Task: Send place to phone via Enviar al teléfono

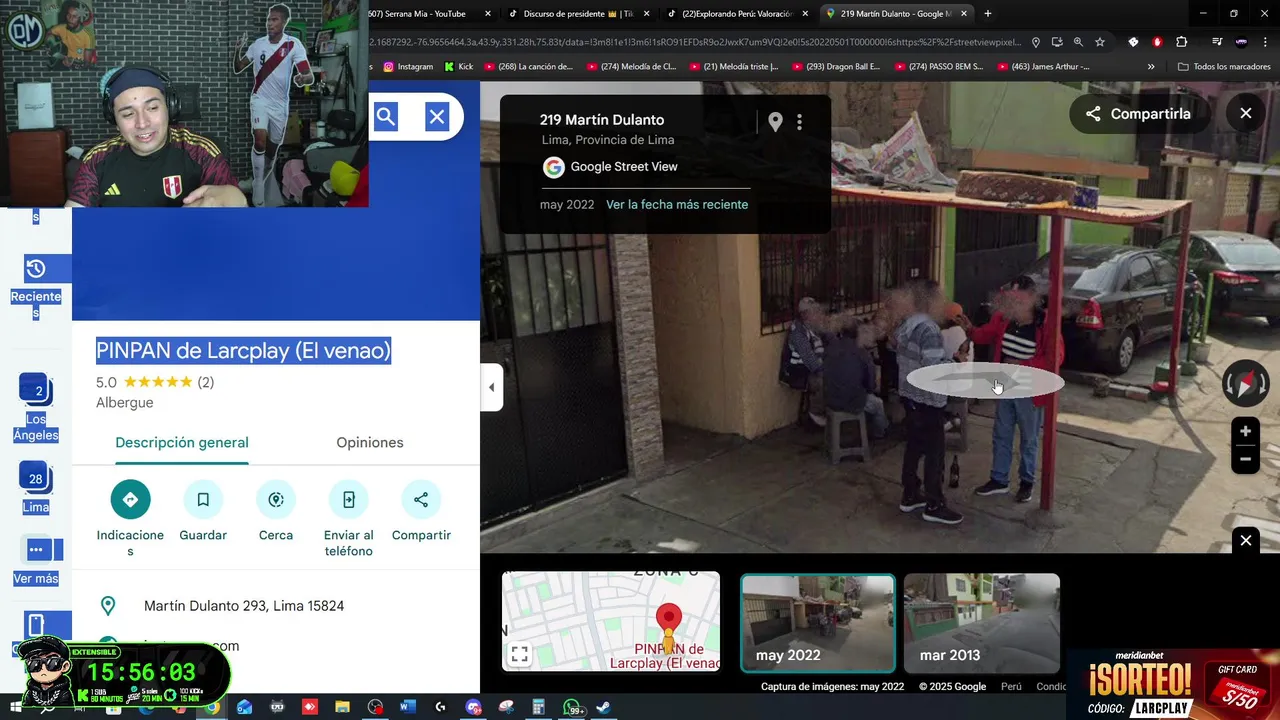Action: [348, 518]
